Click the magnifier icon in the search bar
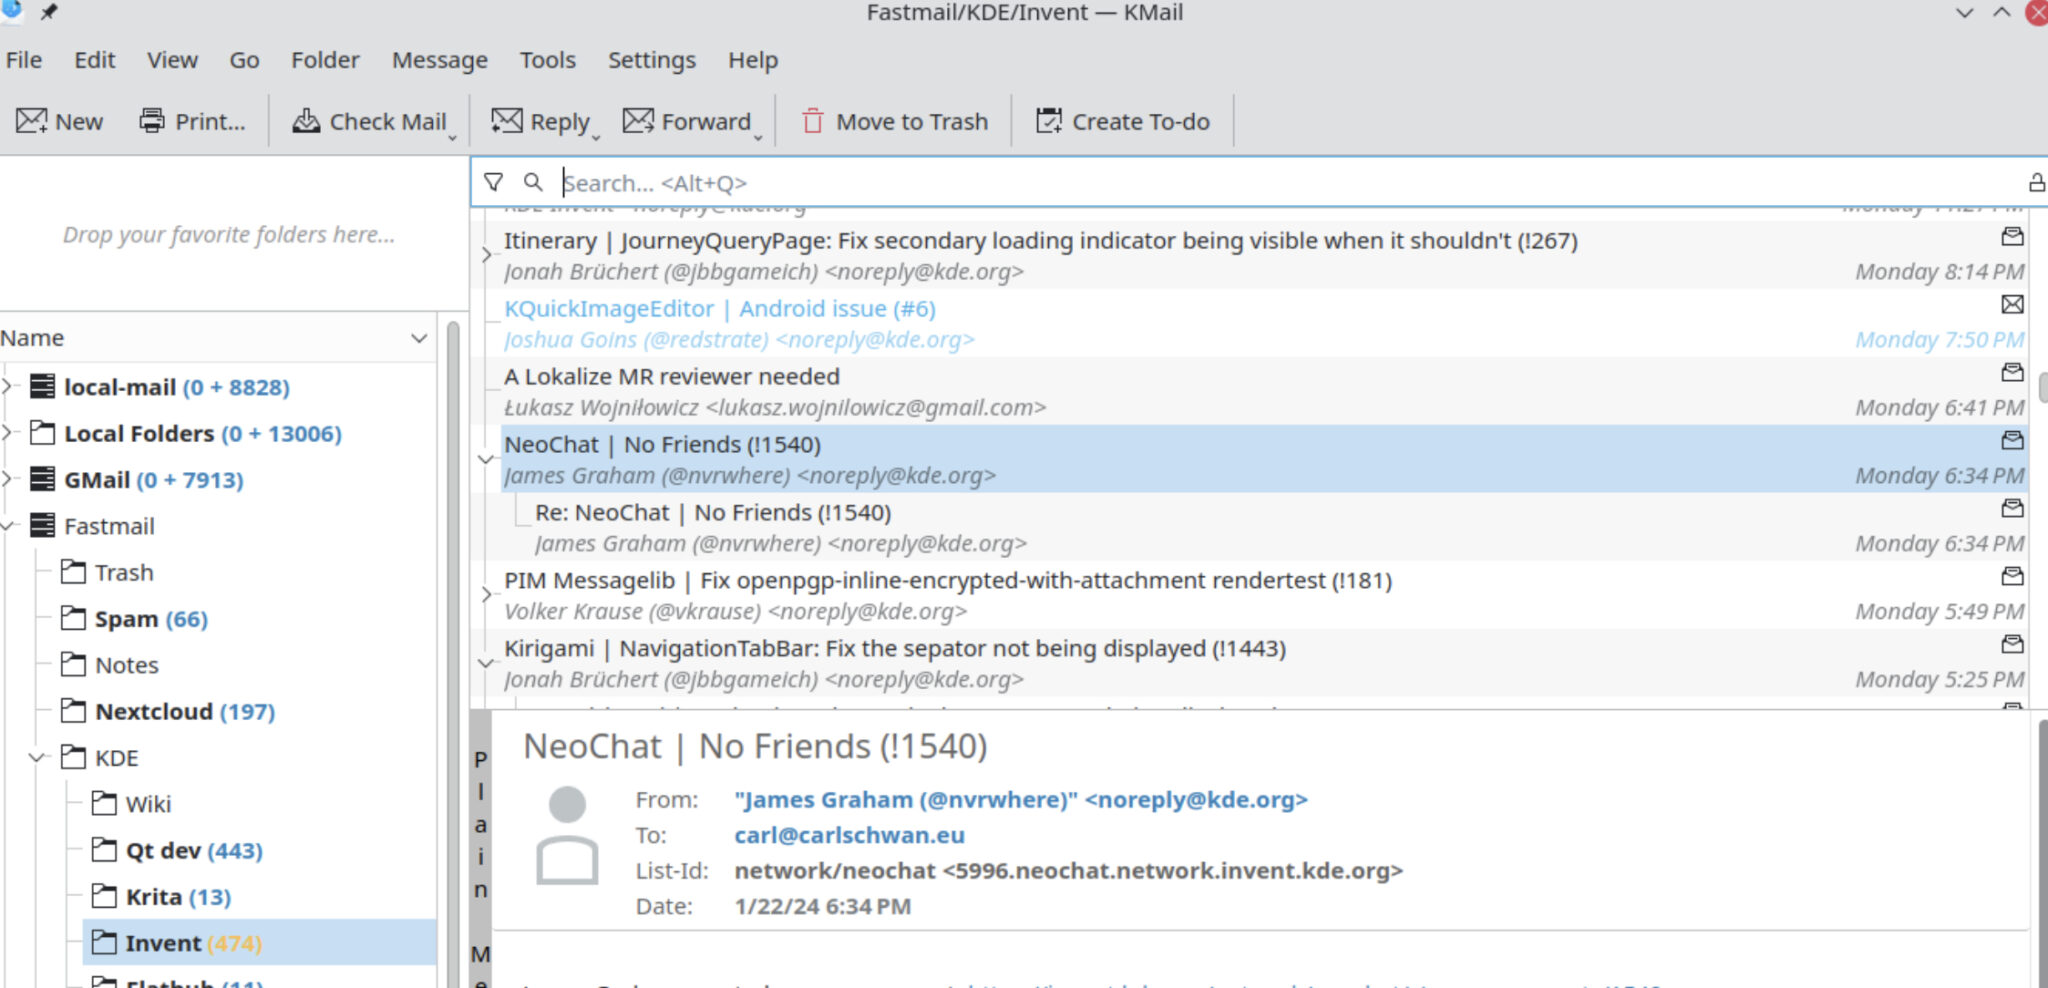 [x=533, y=182]
